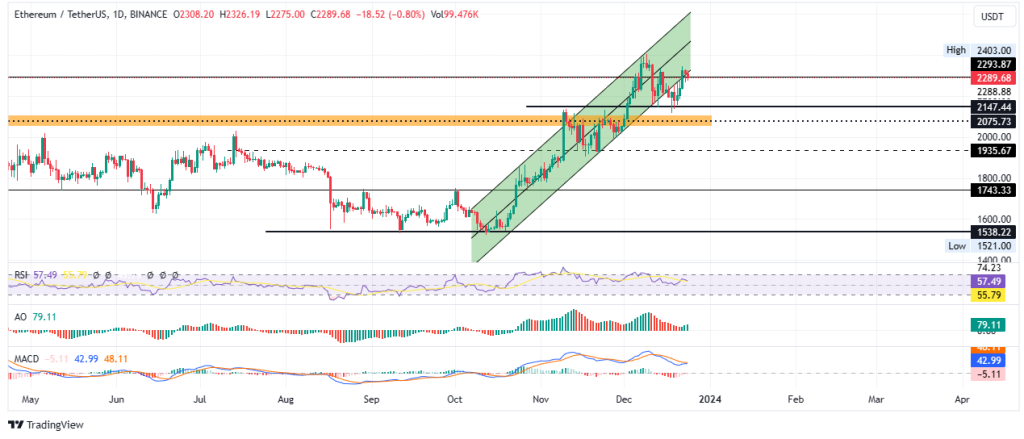1024x439 pixels.
Task: Select the Nov label on time axis
Action: tap(539, 398)
